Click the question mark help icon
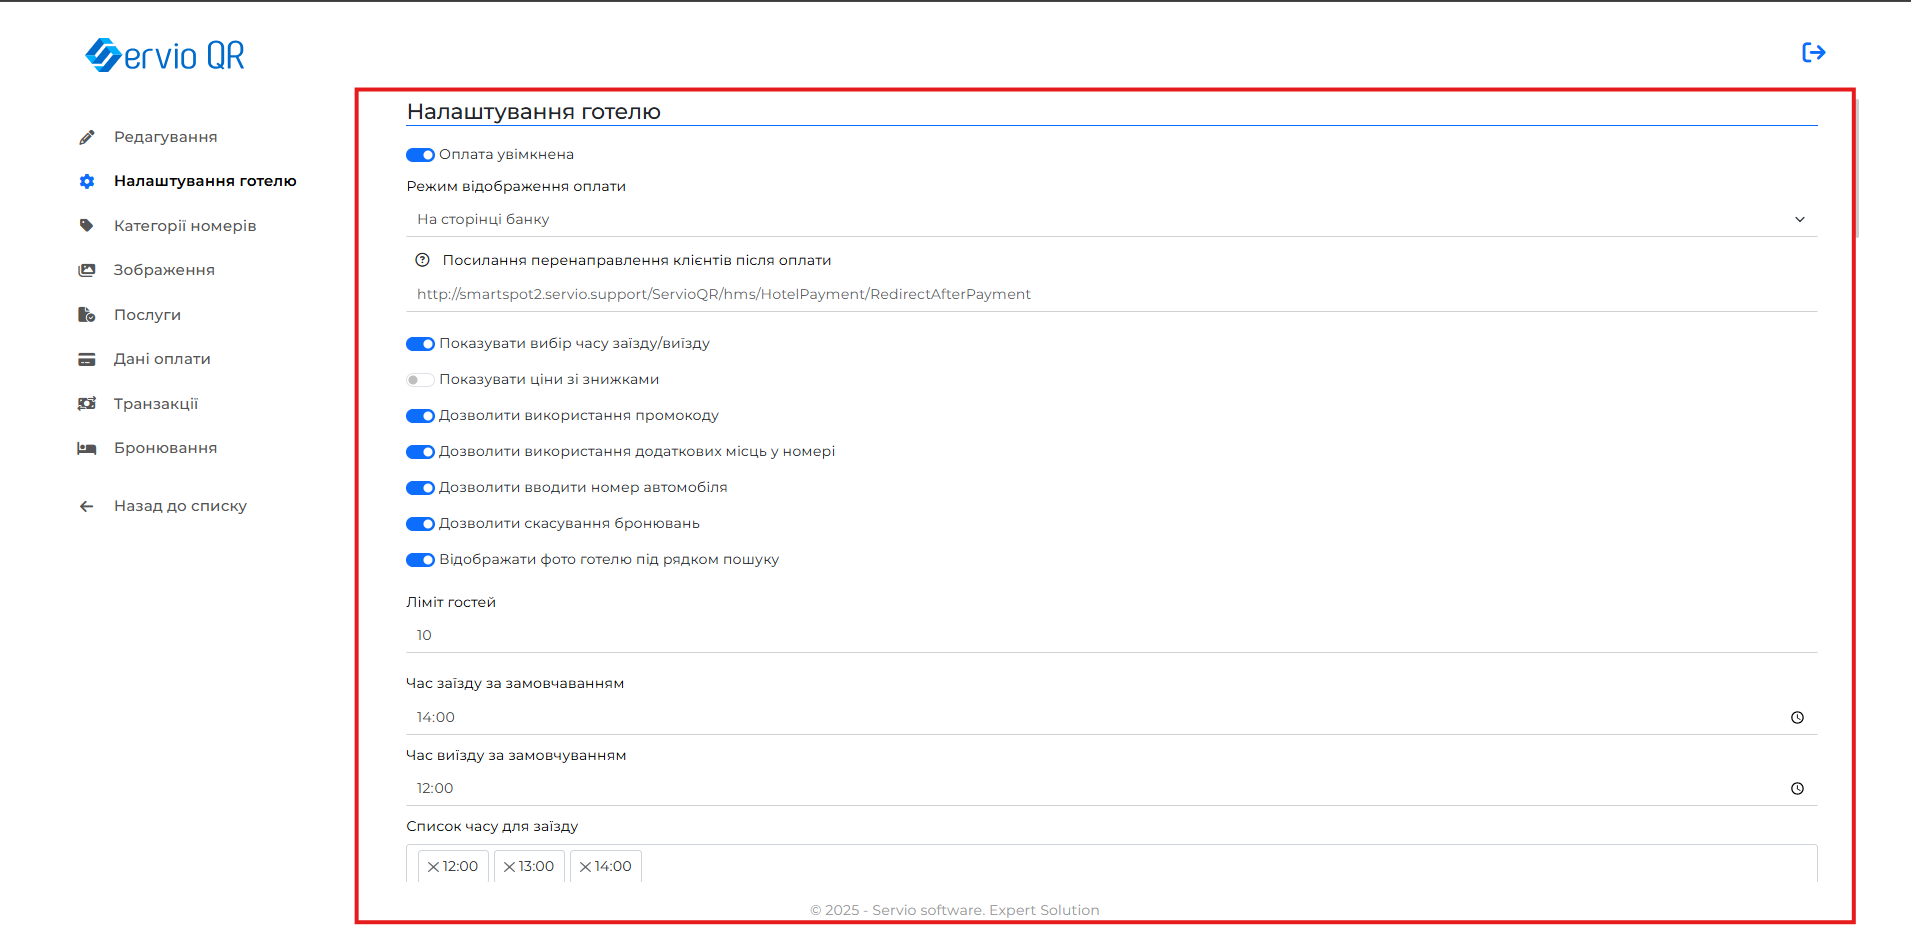The width and height of the screenshot is (1911, 935). pos(422,260)
